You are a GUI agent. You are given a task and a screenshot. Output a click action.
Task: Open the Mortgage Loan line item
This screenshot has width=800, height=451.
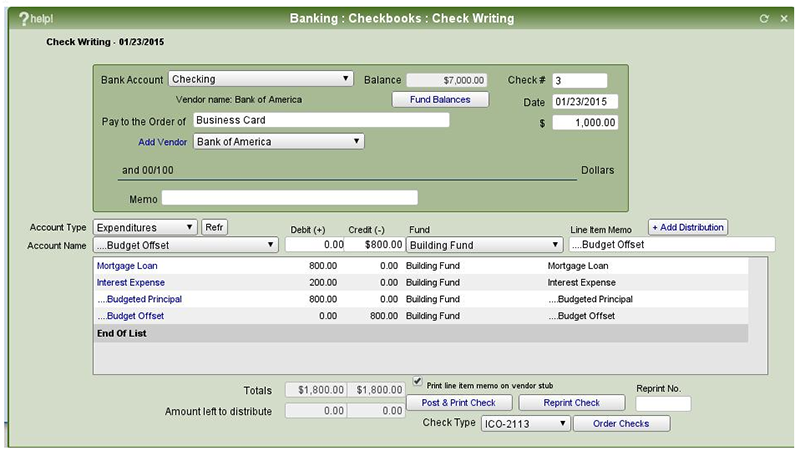[127, 266]
